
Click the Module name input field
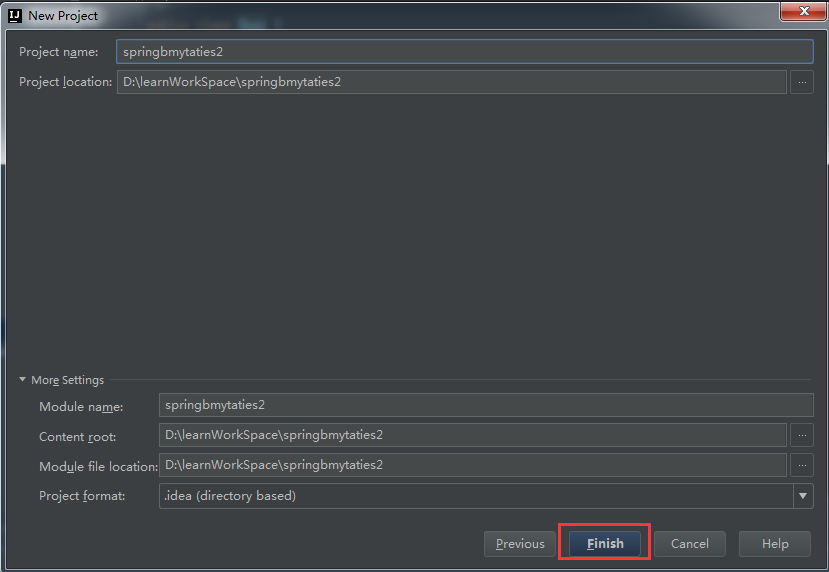pos(486,405)
